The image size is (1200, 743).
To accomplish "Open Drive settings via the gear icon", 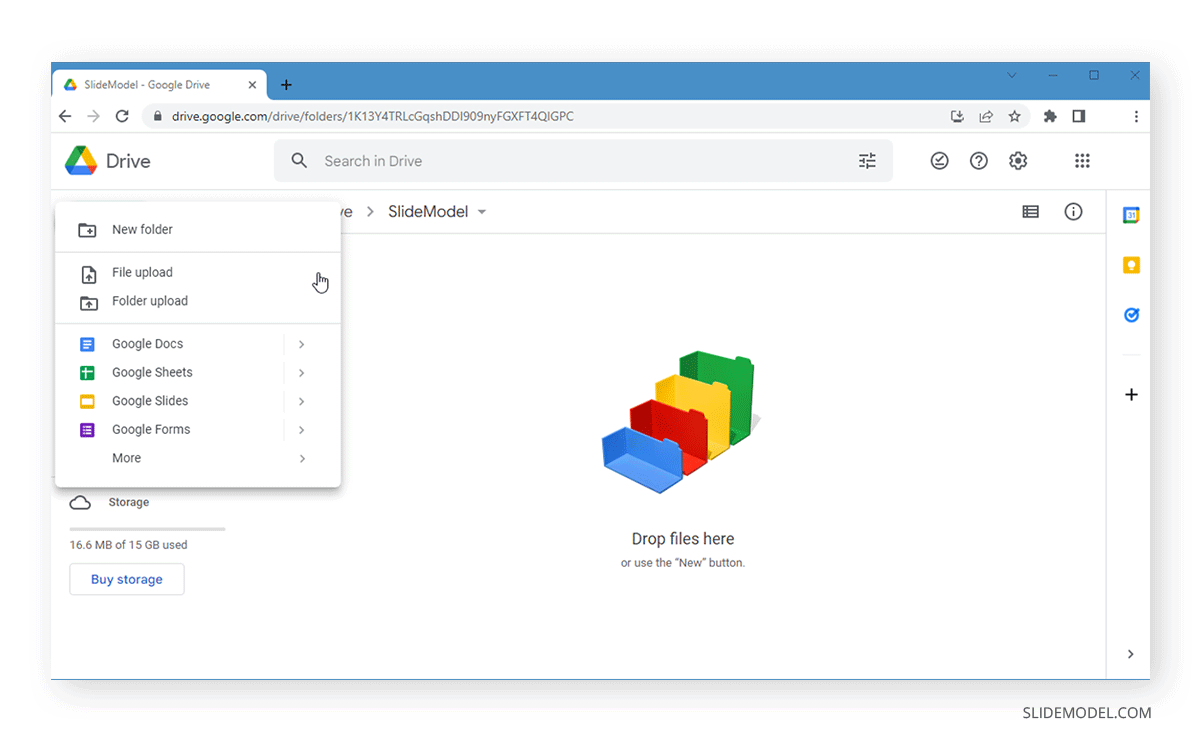I will click(x=1018, y=160).
